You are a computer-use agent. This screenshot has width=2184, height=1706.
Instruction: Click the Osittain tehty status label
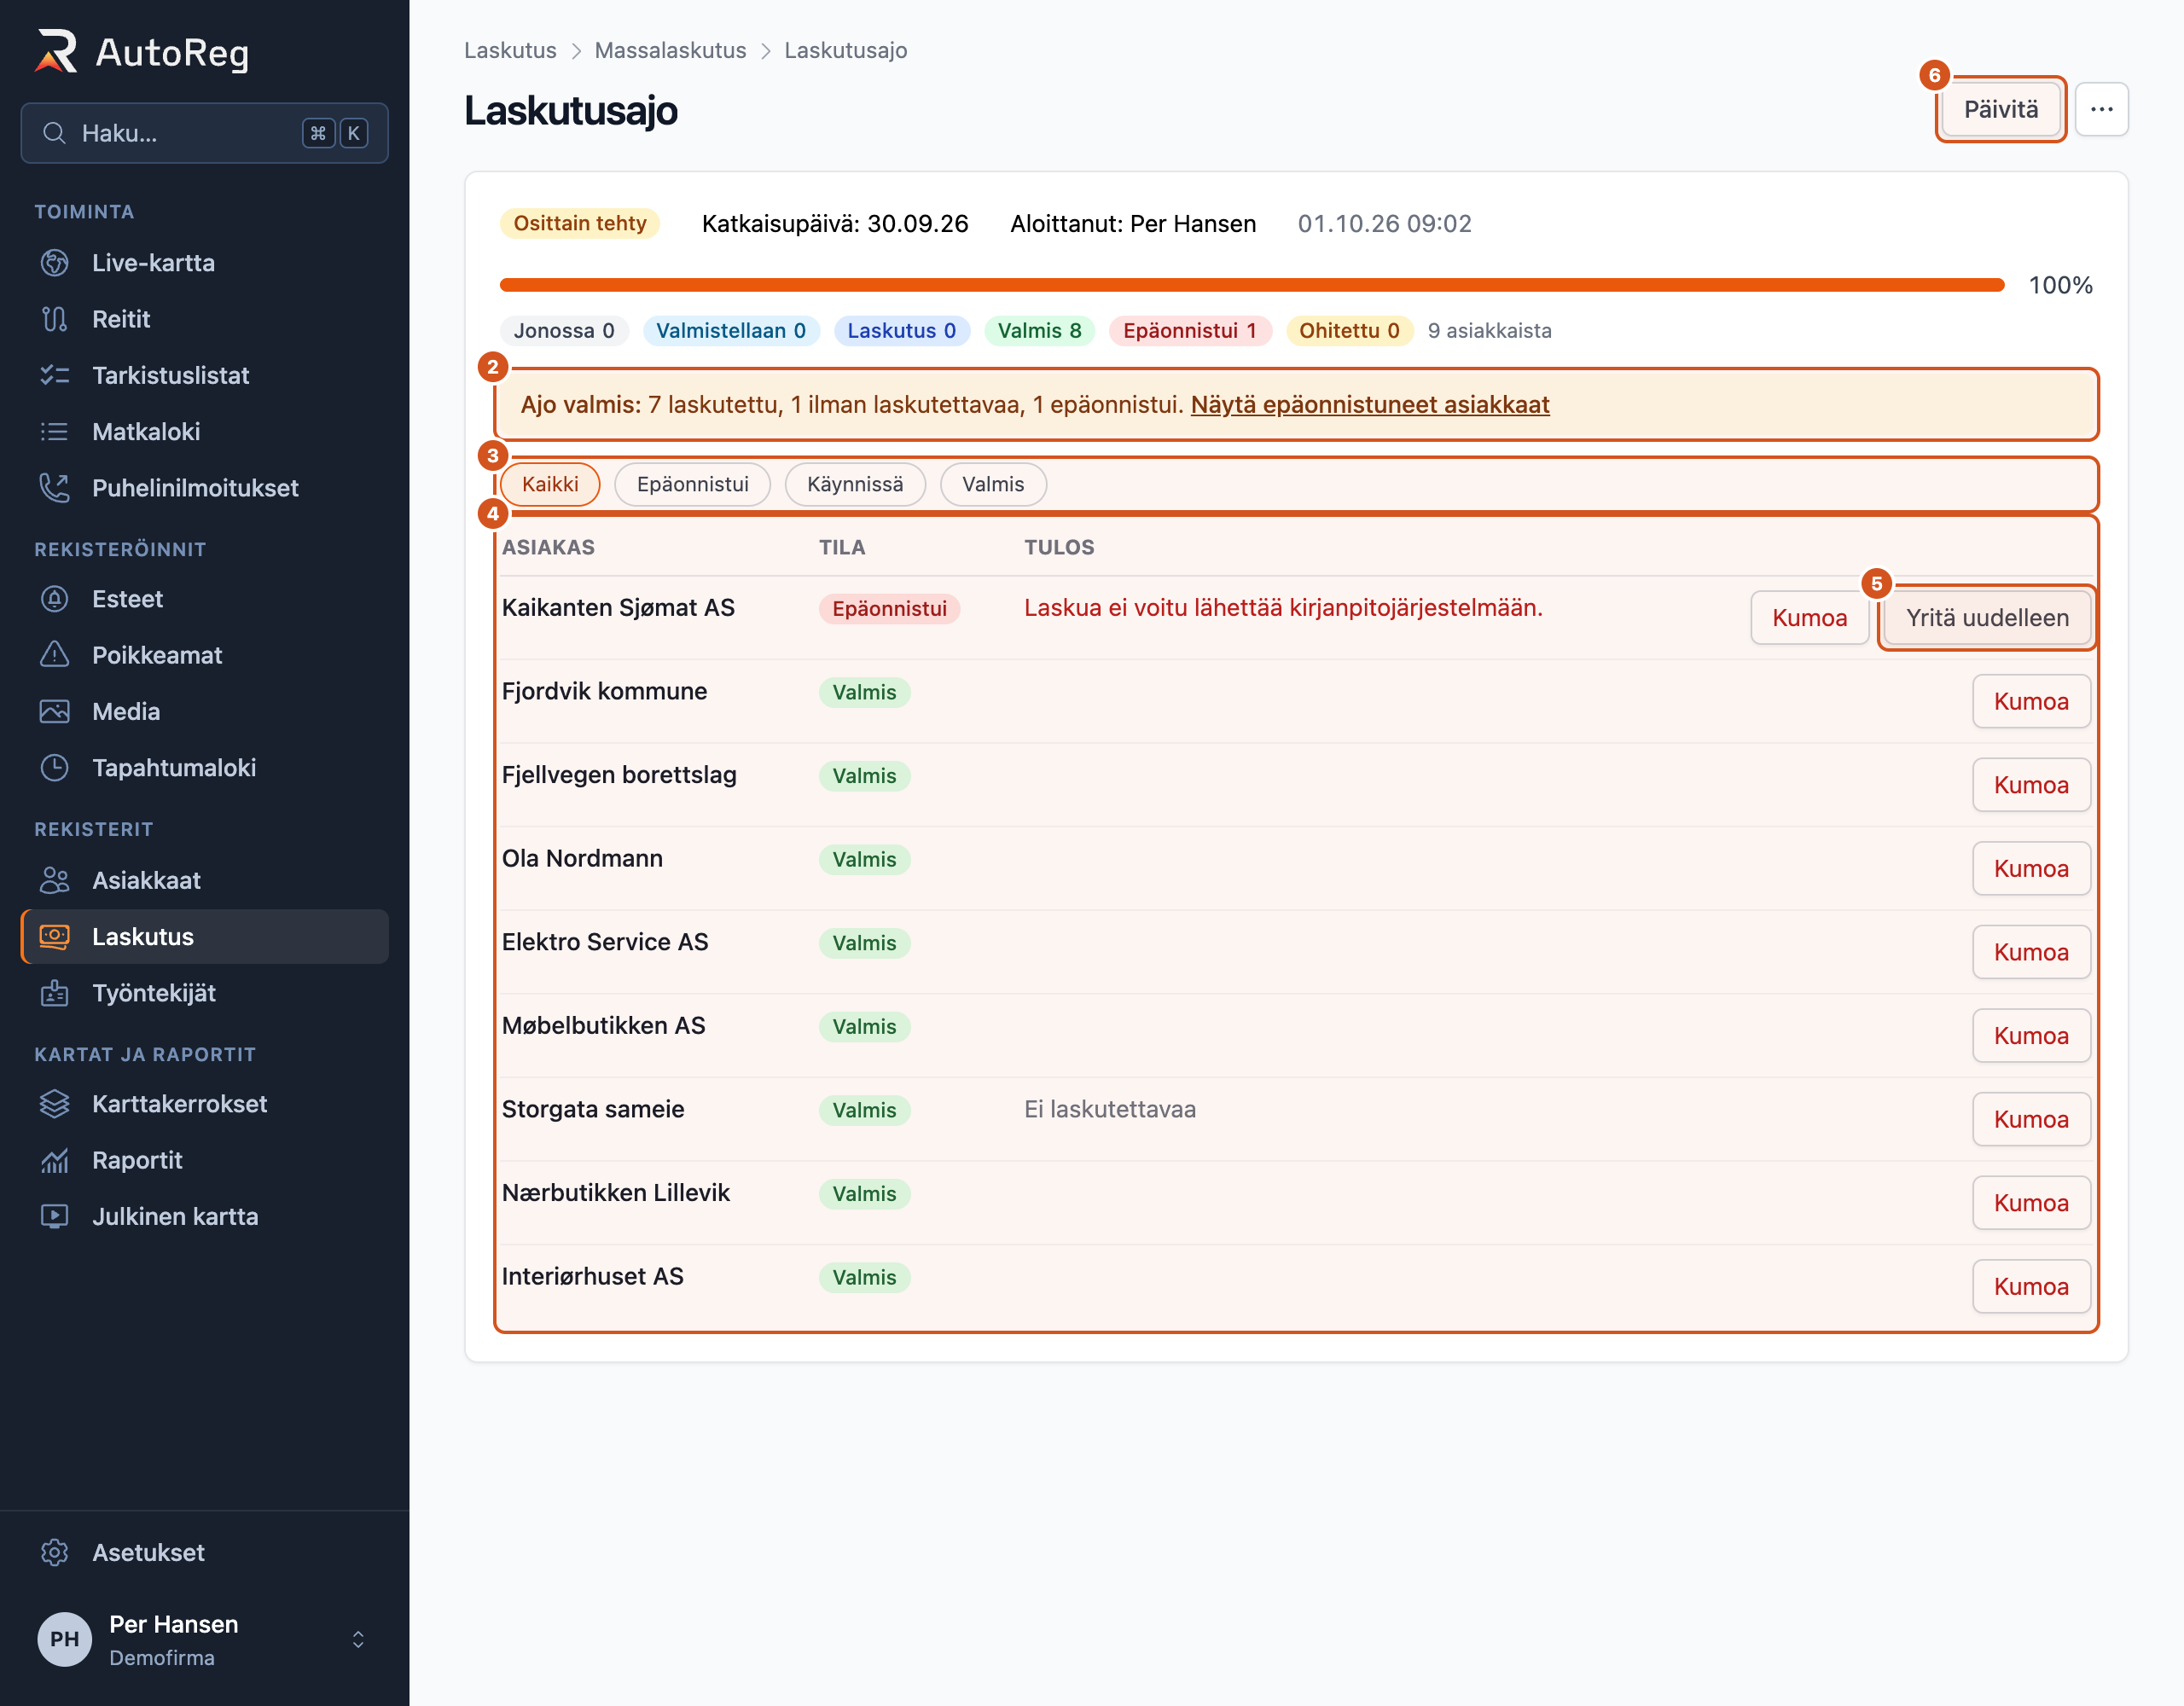[x=580, y=223]
